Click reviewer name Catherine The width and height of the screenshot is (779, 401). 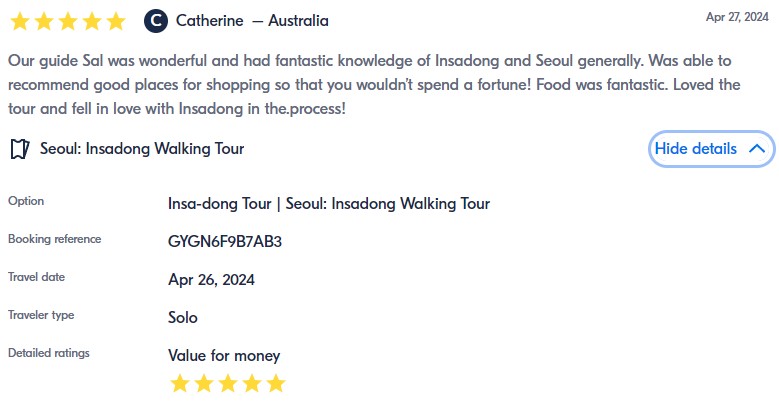coord(209,21)
